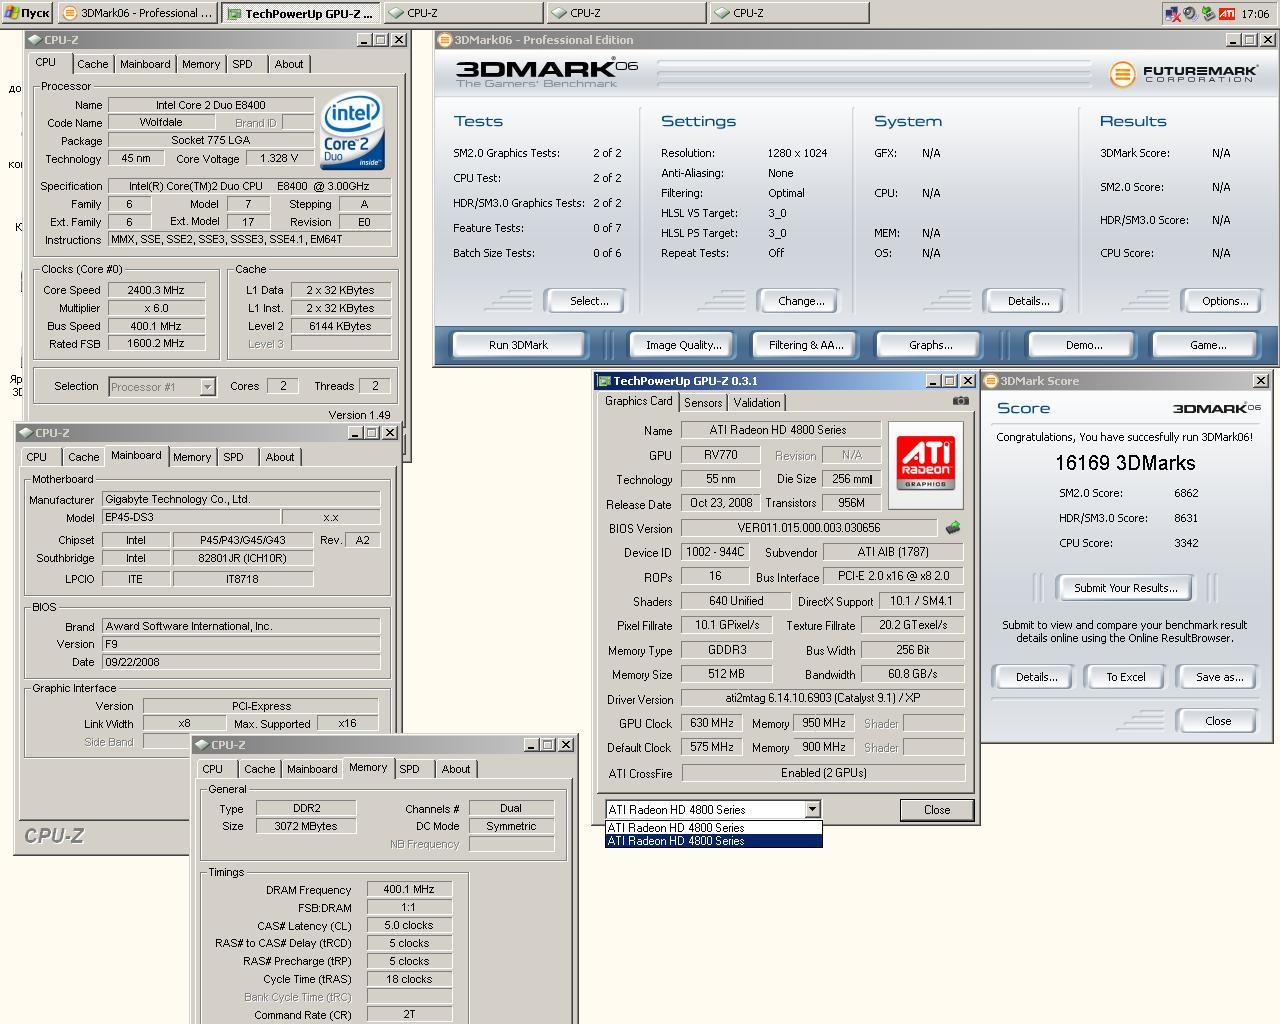Viewport: 1280px width, 1024px height.
Task: Open the SPD tab in top CPU-Z window
Action: point(242,64)
